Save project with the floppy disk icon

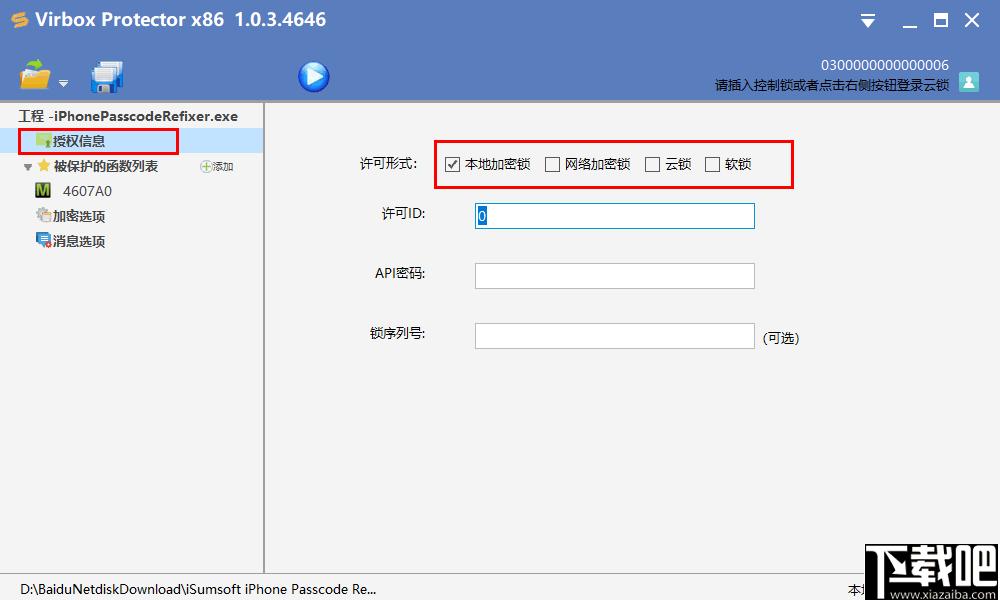point(107,77)
